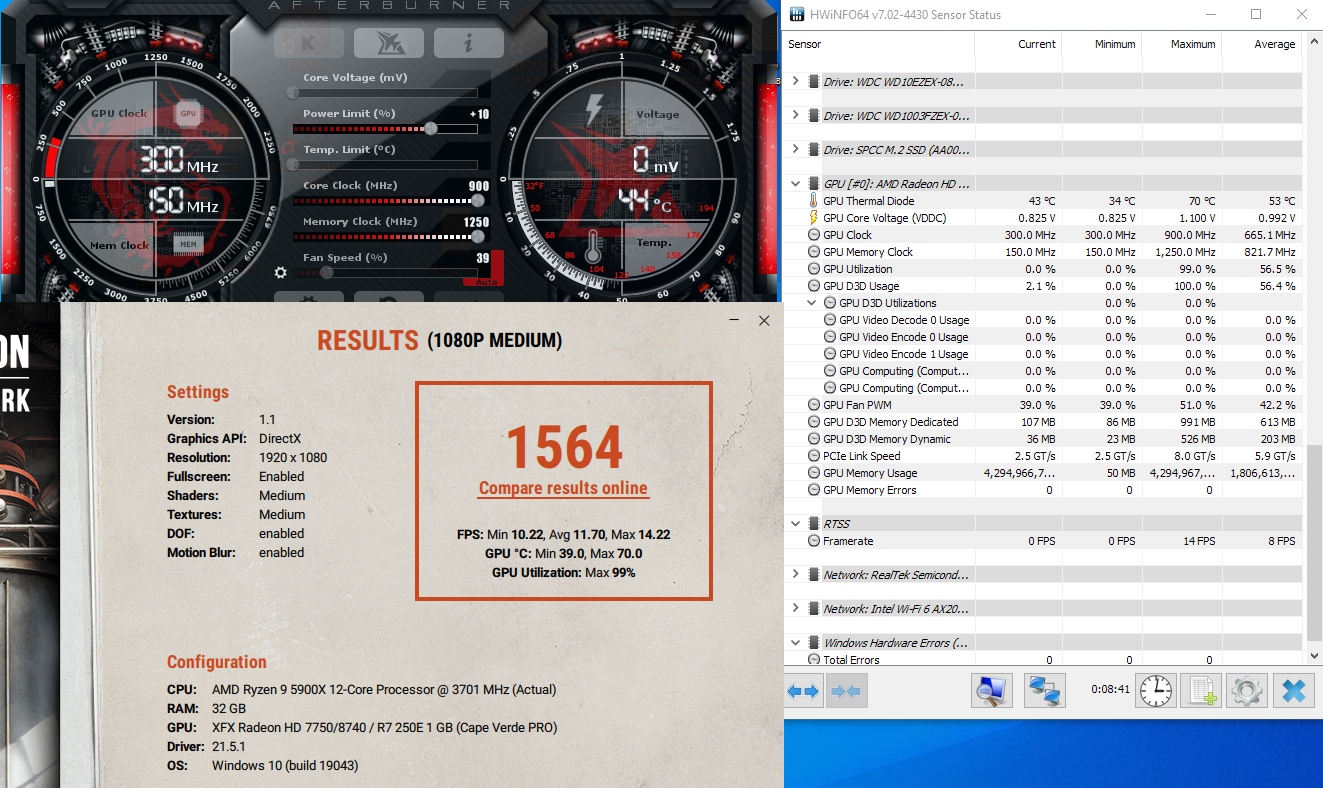1323x788 pixels.
Task: Click the Sensor column header
Action: pyautogui.click(x=879, y=44)
